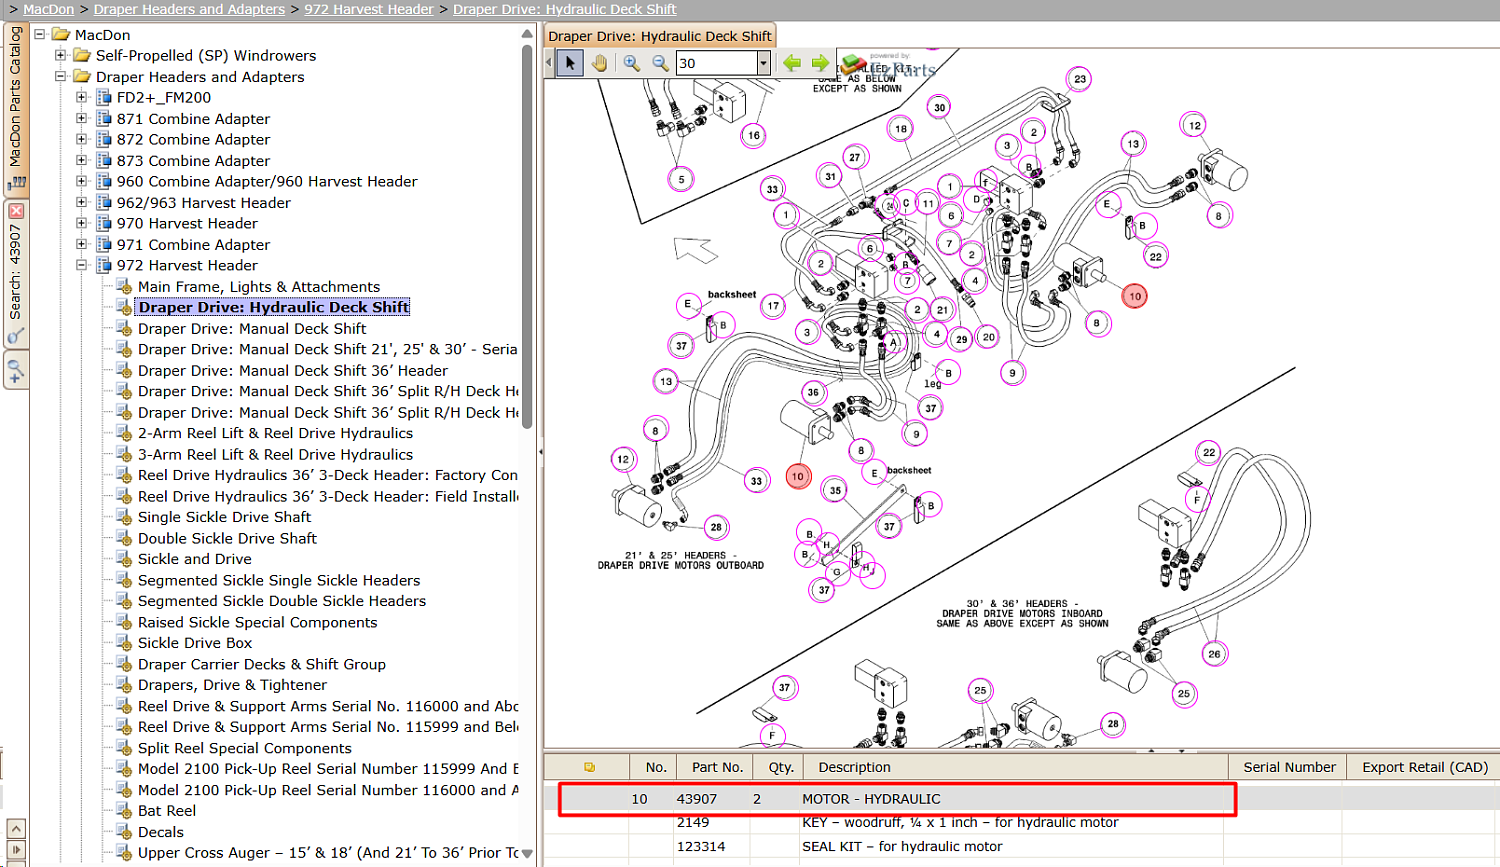Click the tree panel scroll-down arrow

coord(527,854)
